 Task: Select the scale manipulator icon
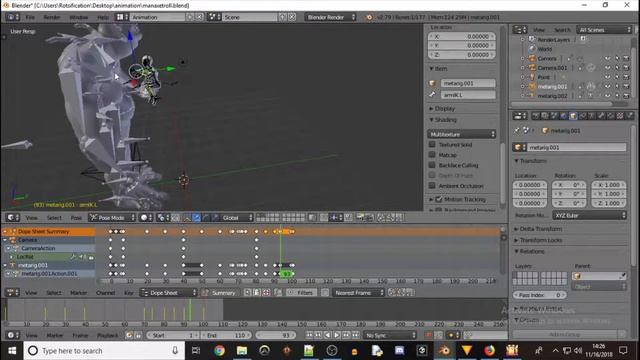pyautogui.click(x=216, y=218)
